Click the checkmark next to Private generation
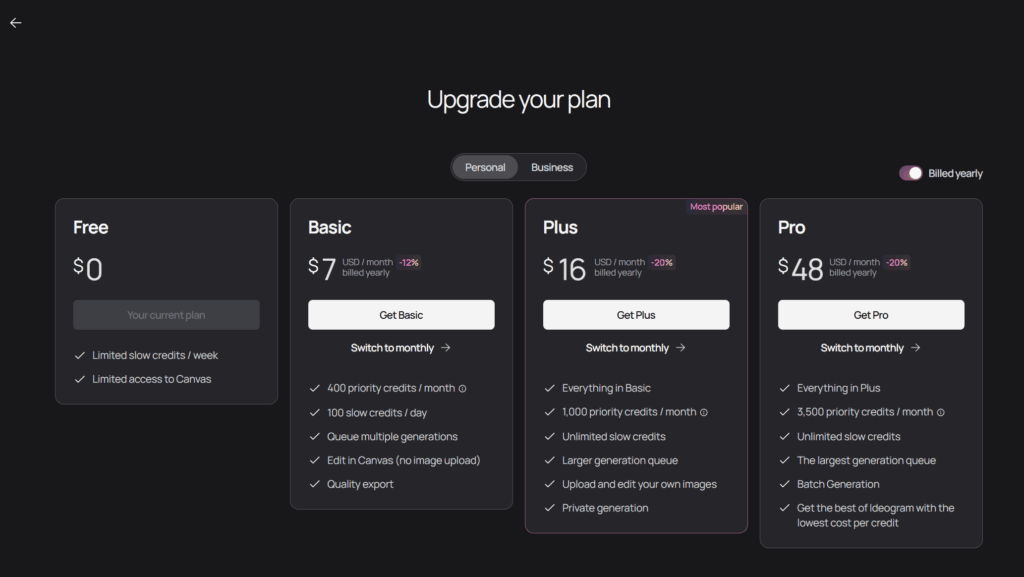Image resolution: width=1024 pixels, height=577 pixels. (549, 508)
